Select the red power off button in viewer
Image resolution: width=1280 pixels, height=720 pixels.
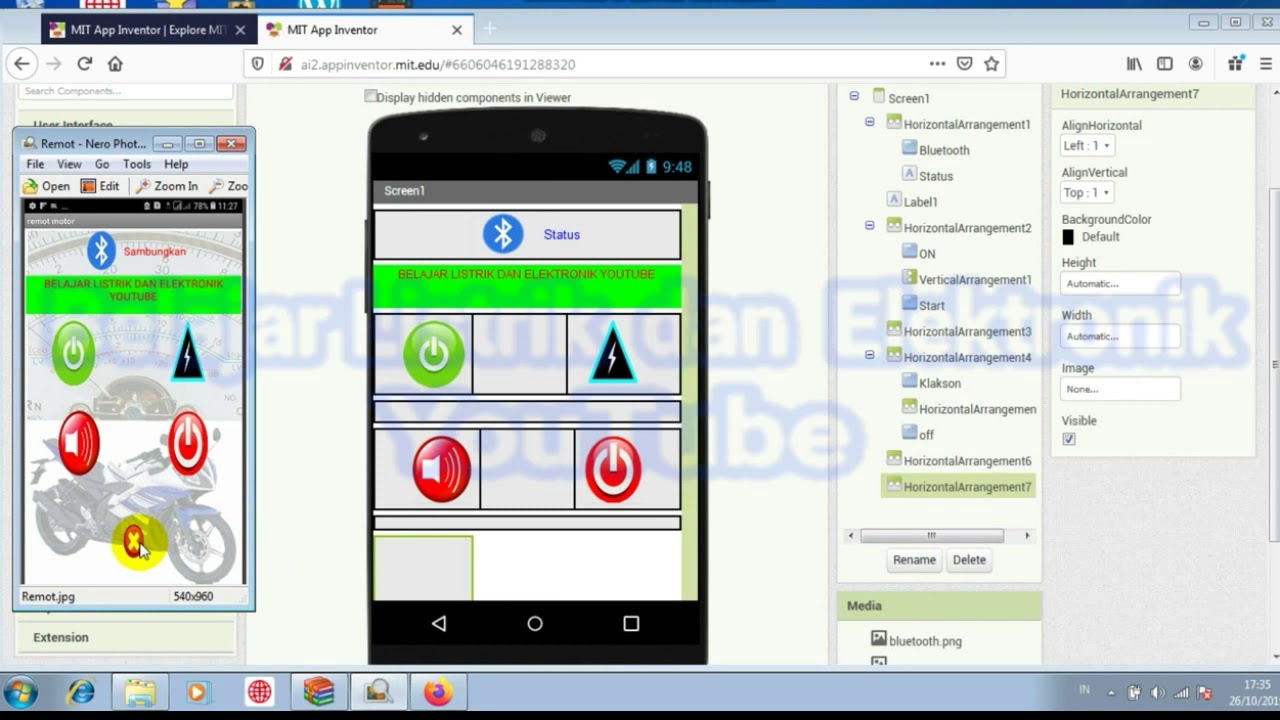point(613,469)
